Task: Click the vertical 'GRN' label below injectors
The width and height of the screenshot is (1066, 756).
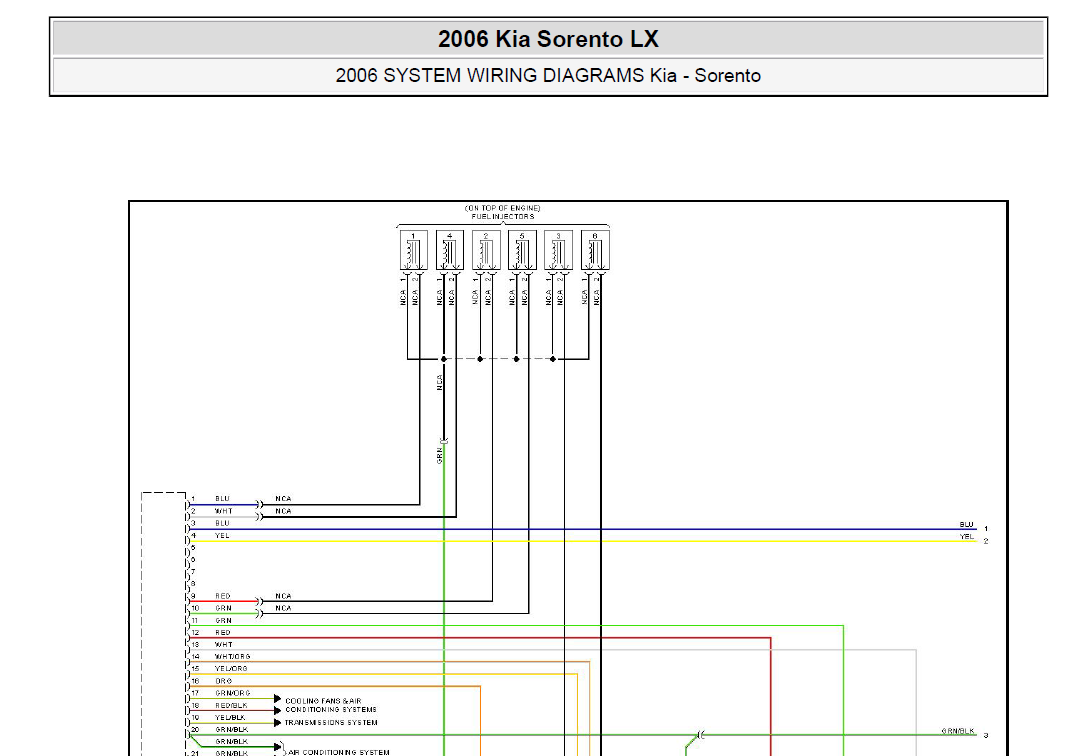Action: (x=440, y=456)
